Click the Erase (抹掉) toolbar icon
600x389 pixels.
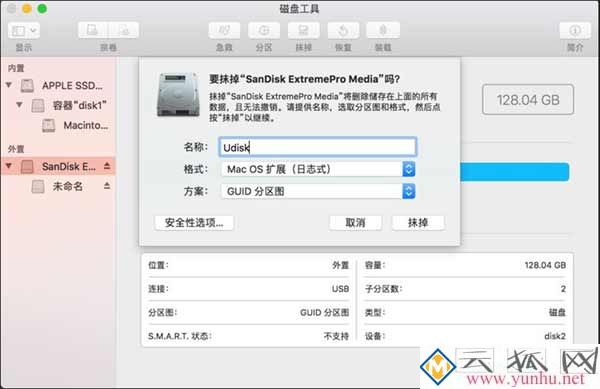click(x=303, y=31)
